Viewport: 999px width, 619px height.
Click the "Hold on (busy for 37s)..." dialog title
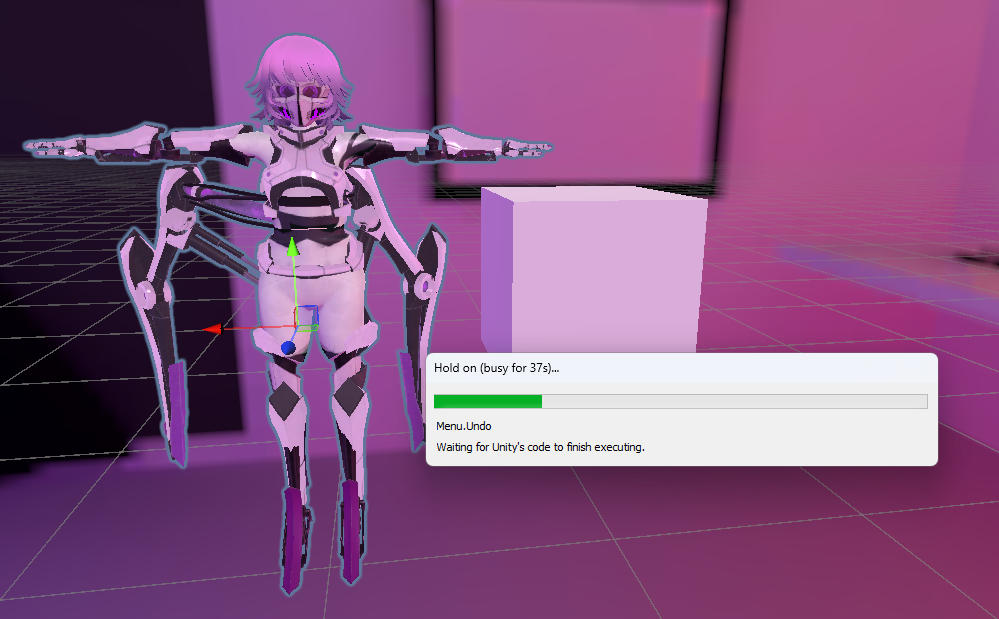coord(496,367)
